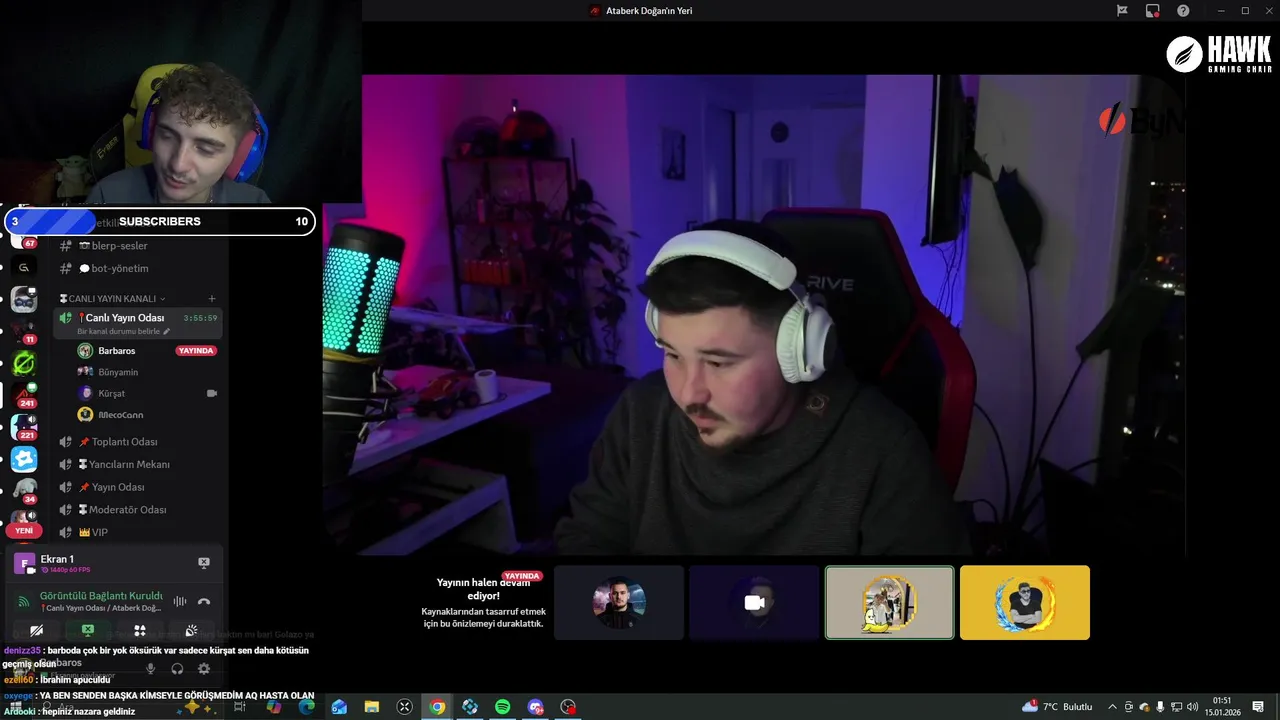Open the blue puzzle-piece server icon
The height and width of the screenshot is (720, 1280).
click(x=24, y=459)
